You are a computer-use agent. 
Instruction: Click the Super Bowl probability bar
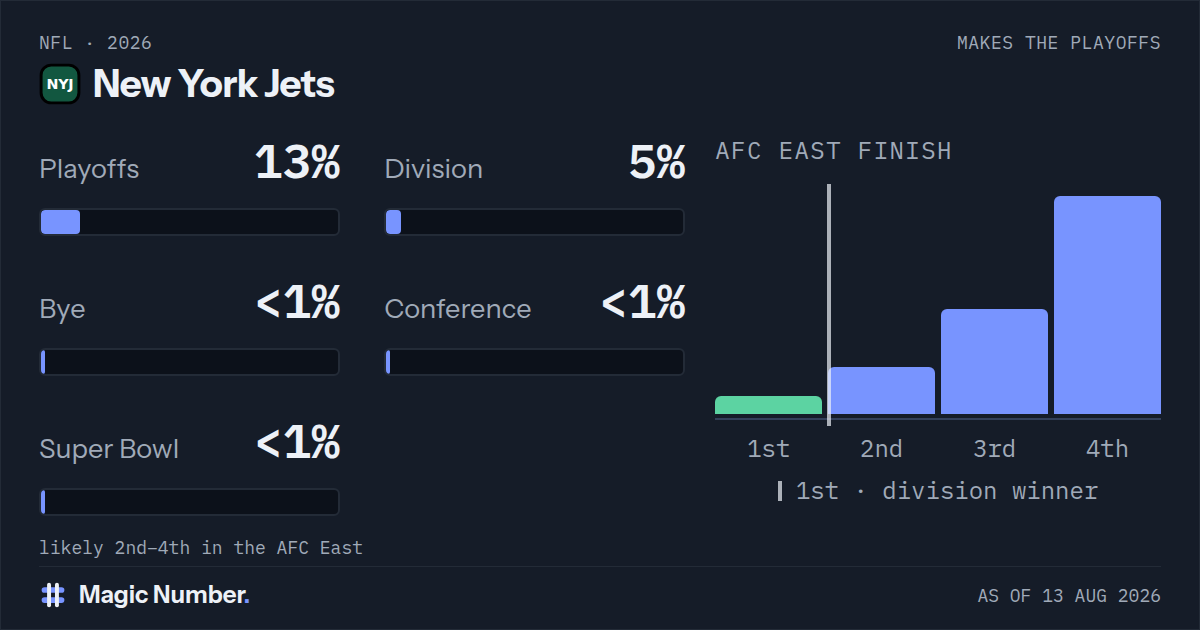pyautogui.click(x=189, y=502)
